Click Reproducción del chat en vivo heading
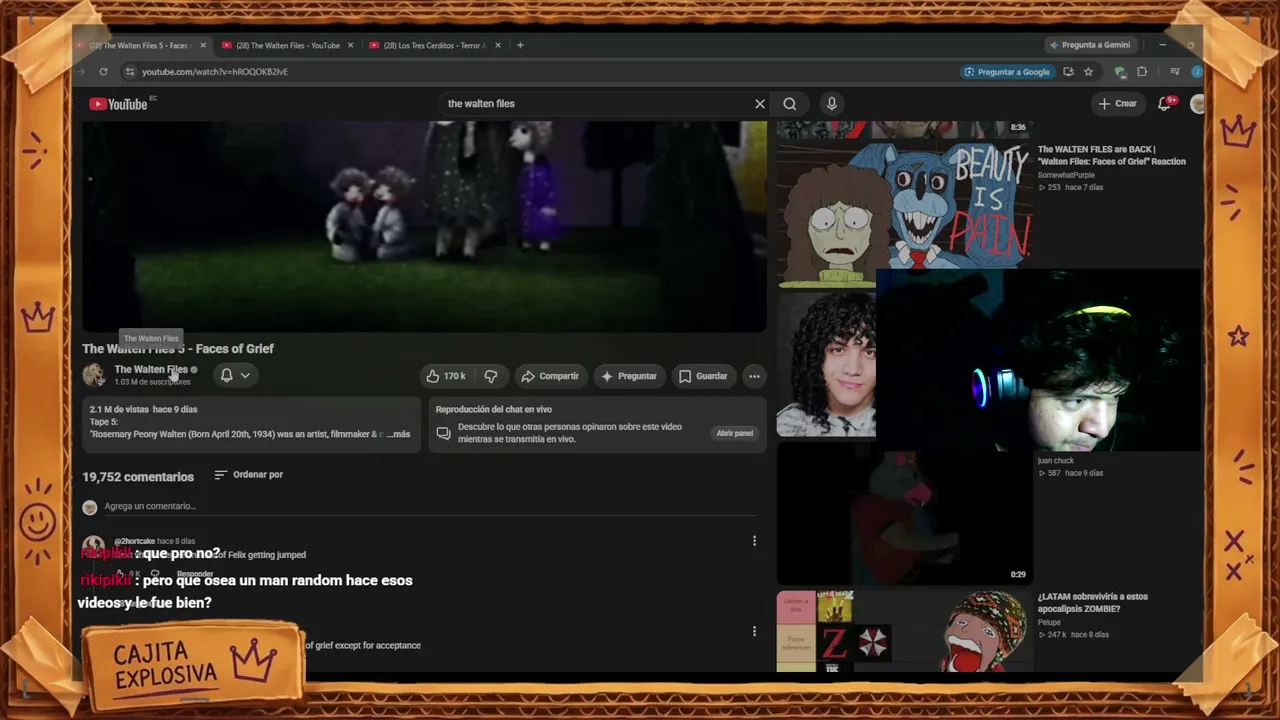This screenshot has width=1280, height=720. click(x=494, y=409)
